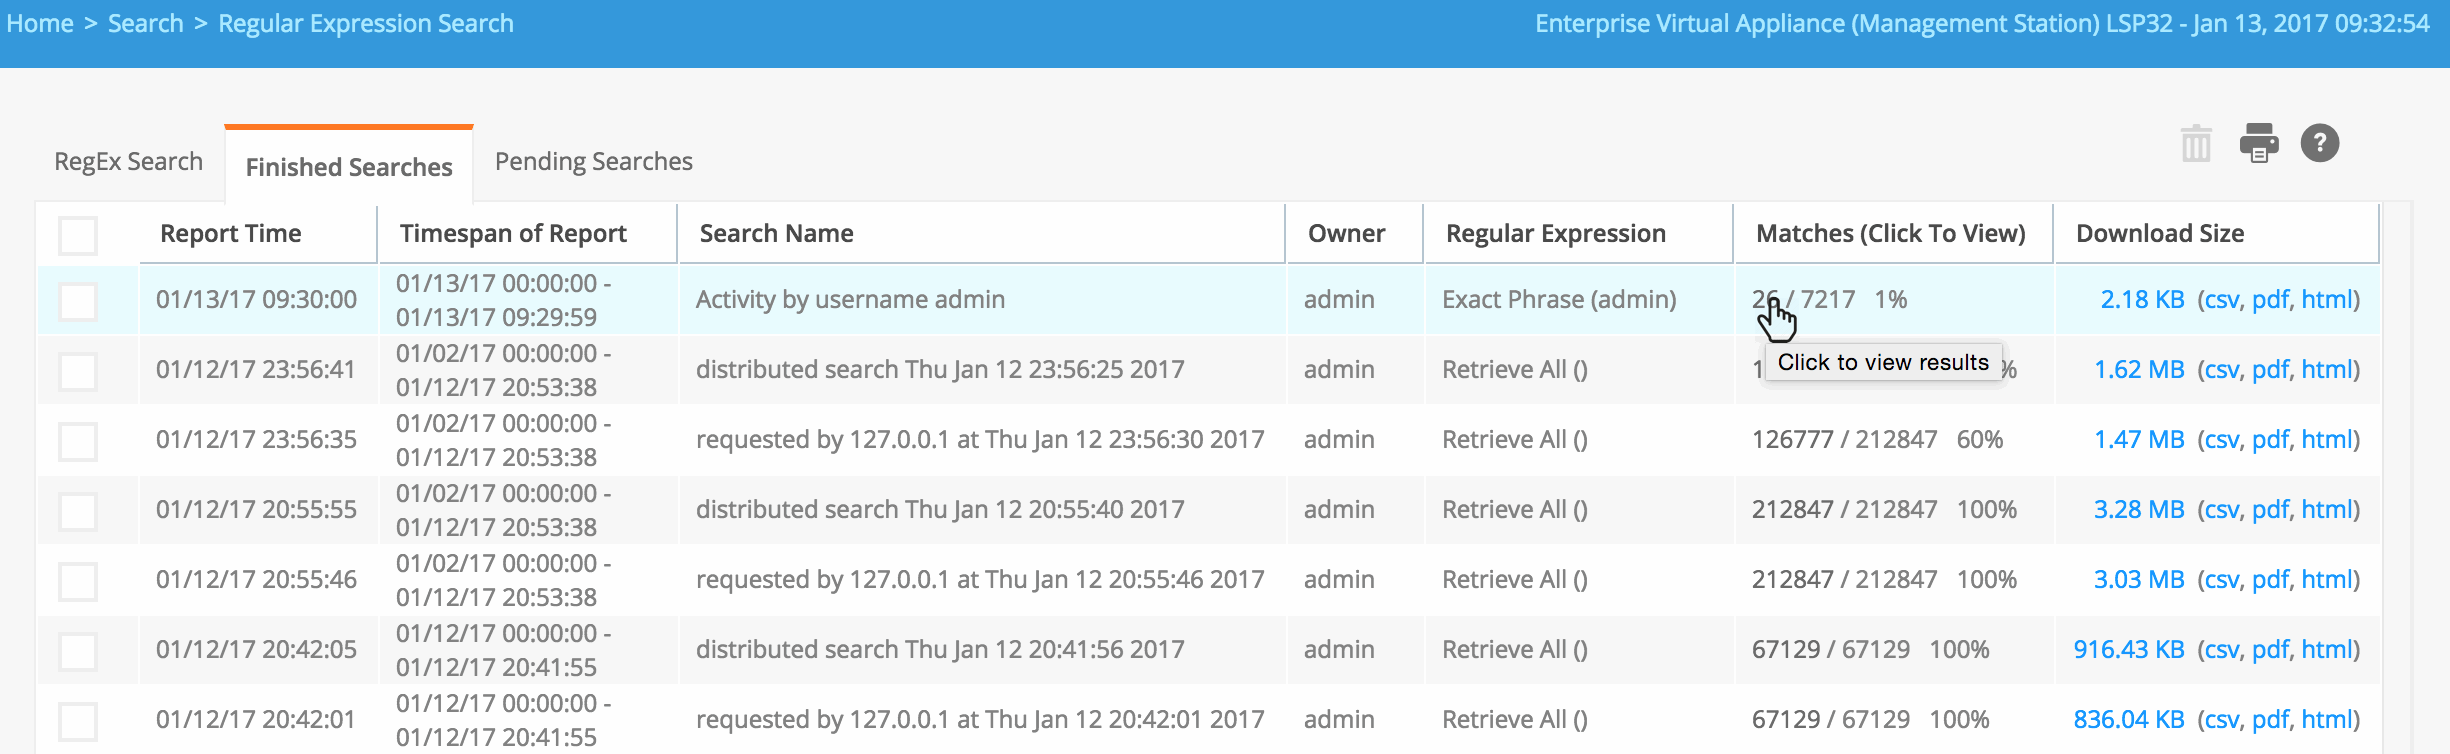Switch to the RegEx Search tab
Image resolution: width=2450 pixels, height=754 pixels.
pos(128,162)
